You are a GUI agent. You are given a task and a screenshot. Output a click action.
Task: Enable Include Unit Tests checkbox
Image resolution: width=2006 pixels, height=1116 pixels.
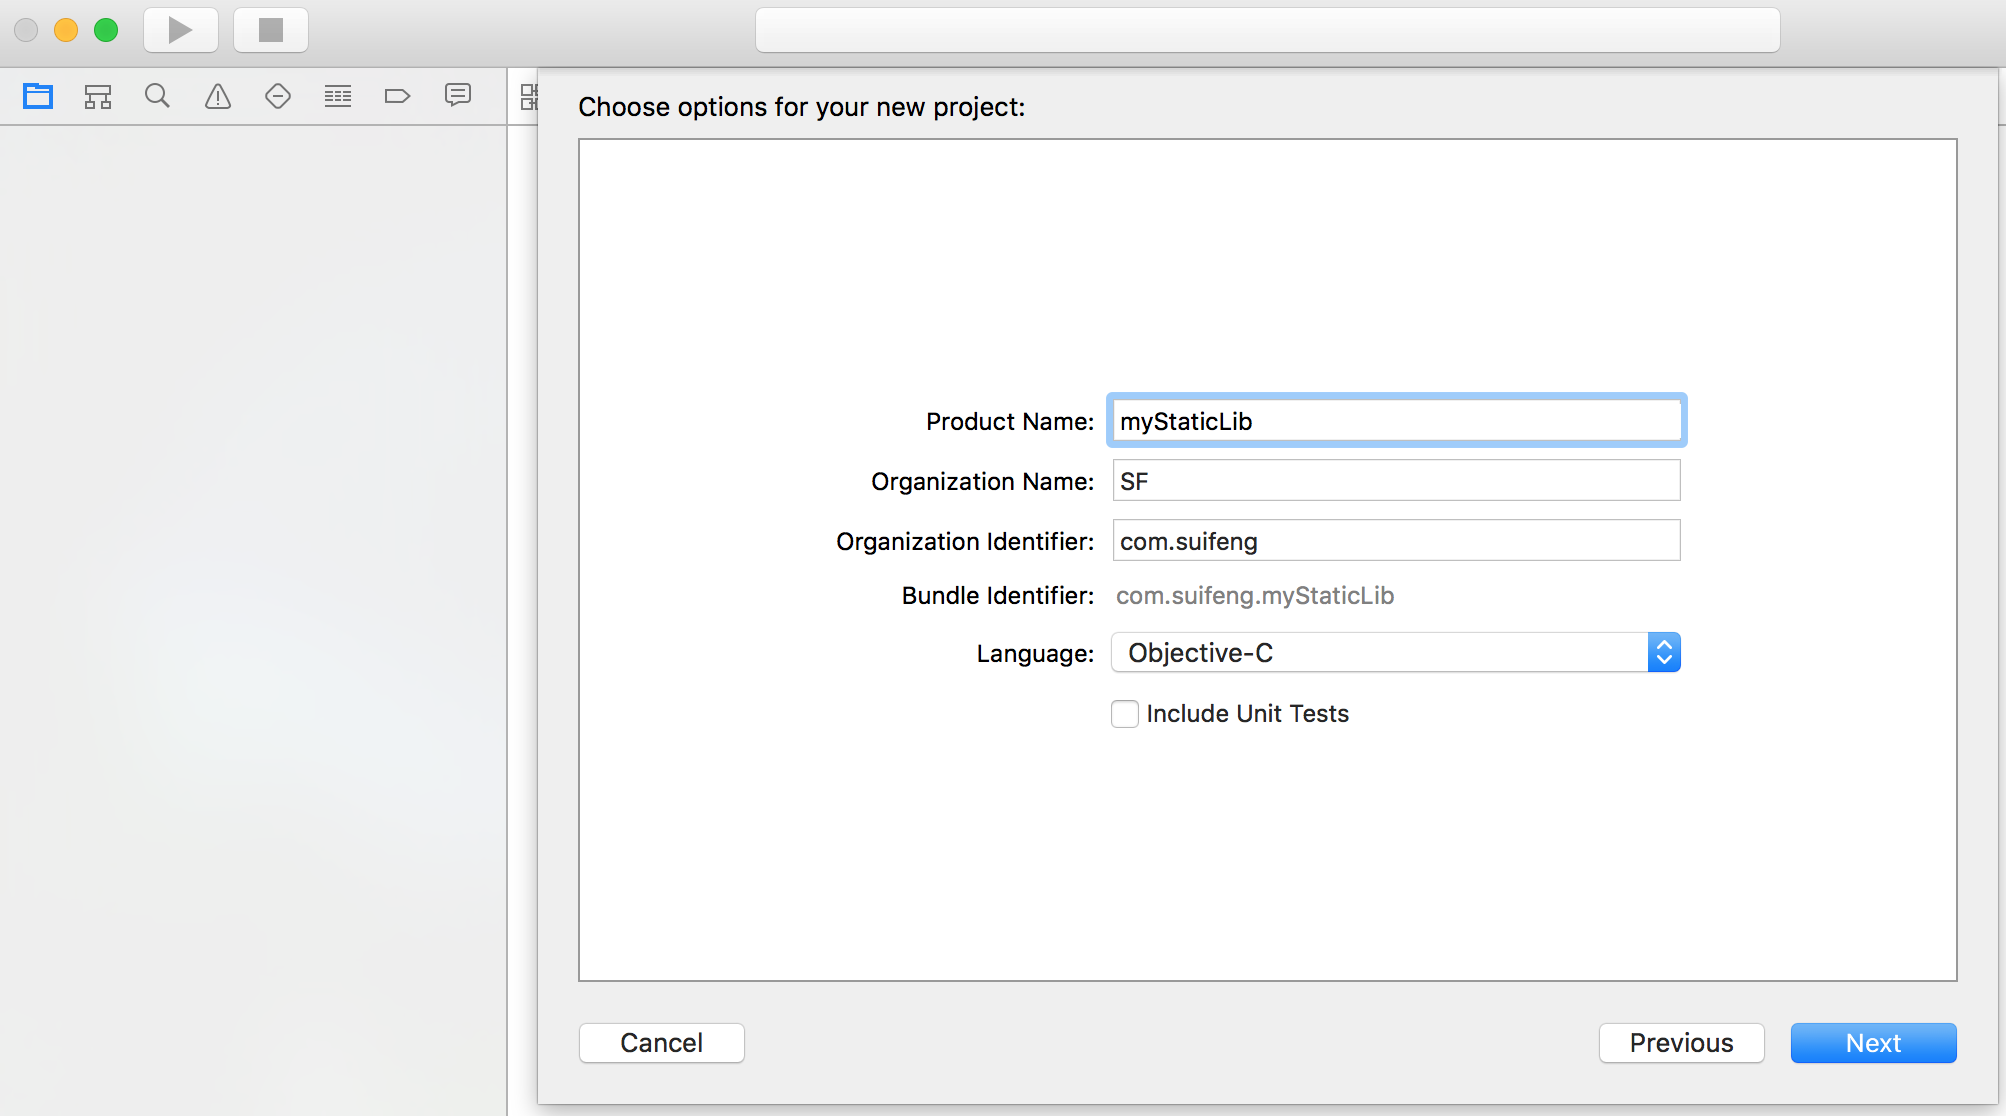(1125, 714)
